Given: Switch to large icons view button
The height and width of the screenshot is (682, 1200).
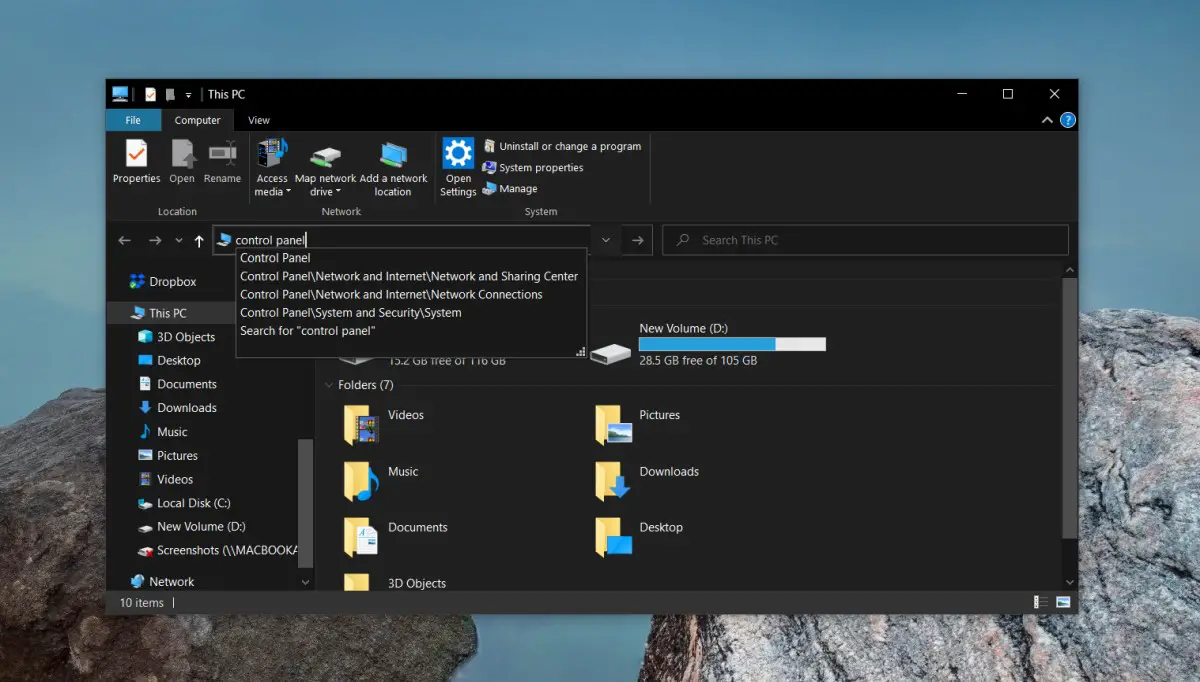Looking at the screenshot, I should pos(1063,602).
